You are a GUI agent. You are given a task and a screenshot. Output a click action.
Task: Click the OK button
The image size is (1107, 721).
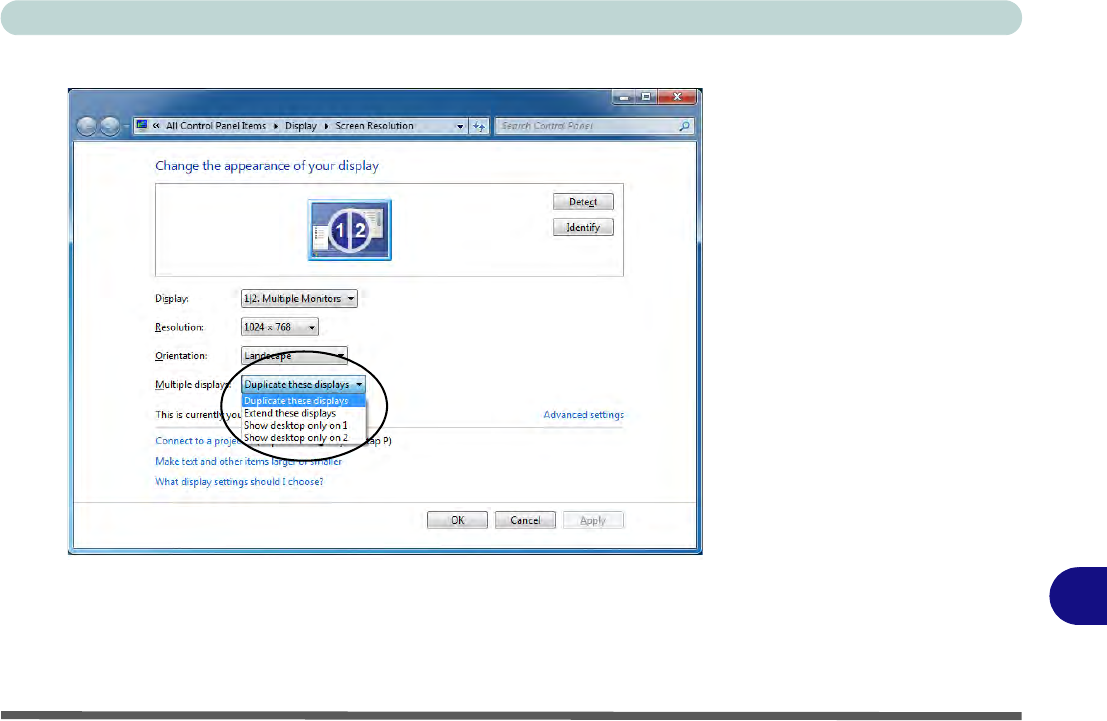click(457, 520)
